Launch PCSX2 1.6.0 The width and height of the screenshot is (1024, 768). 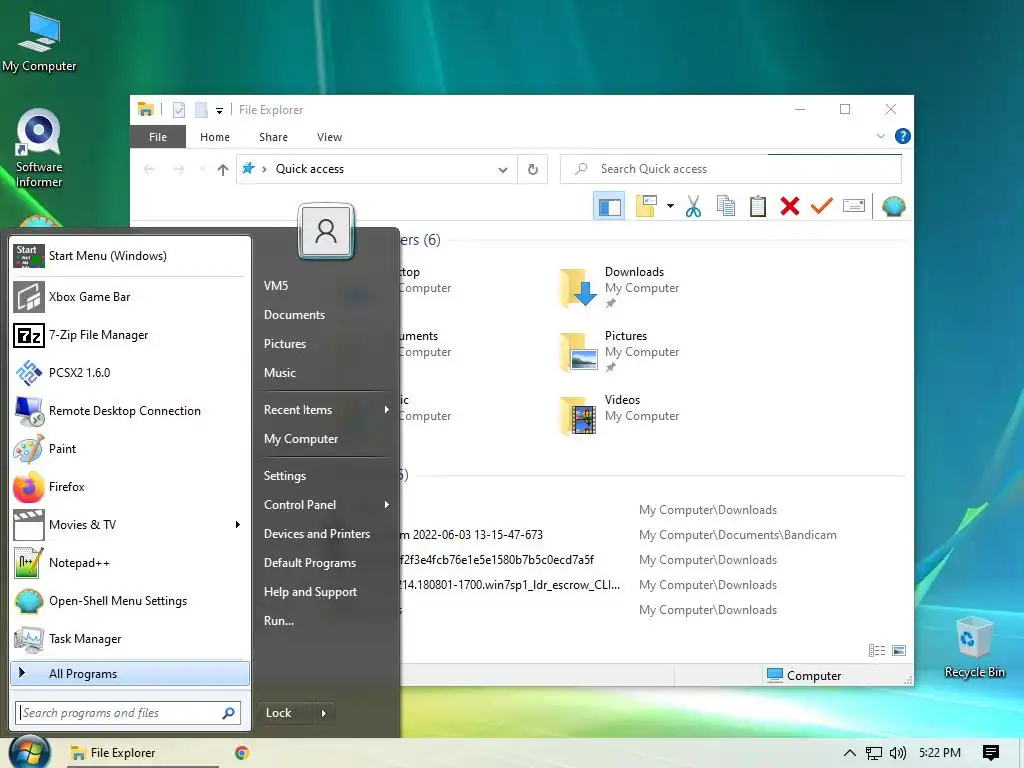(x=130, y=373)
